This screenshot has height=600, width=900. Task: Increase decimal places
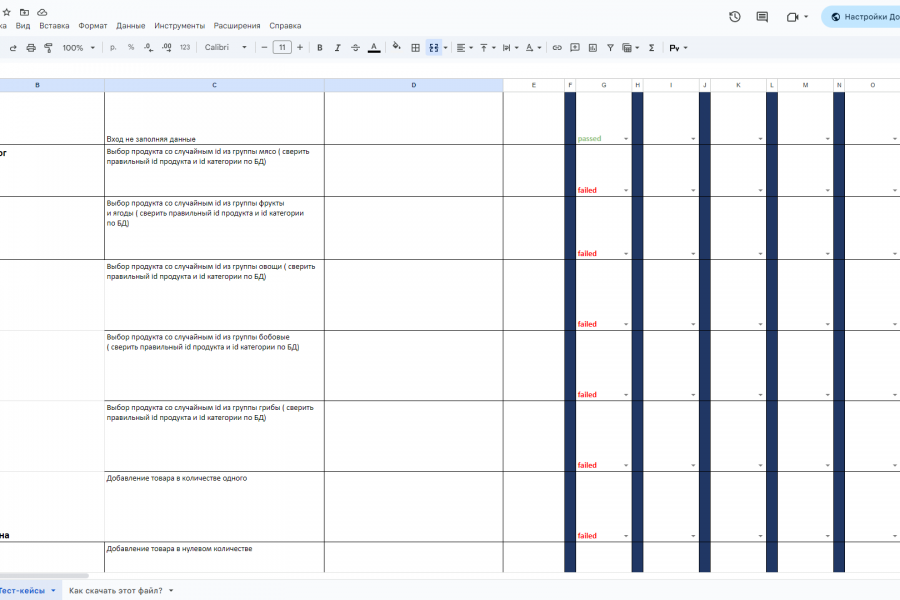166,48
